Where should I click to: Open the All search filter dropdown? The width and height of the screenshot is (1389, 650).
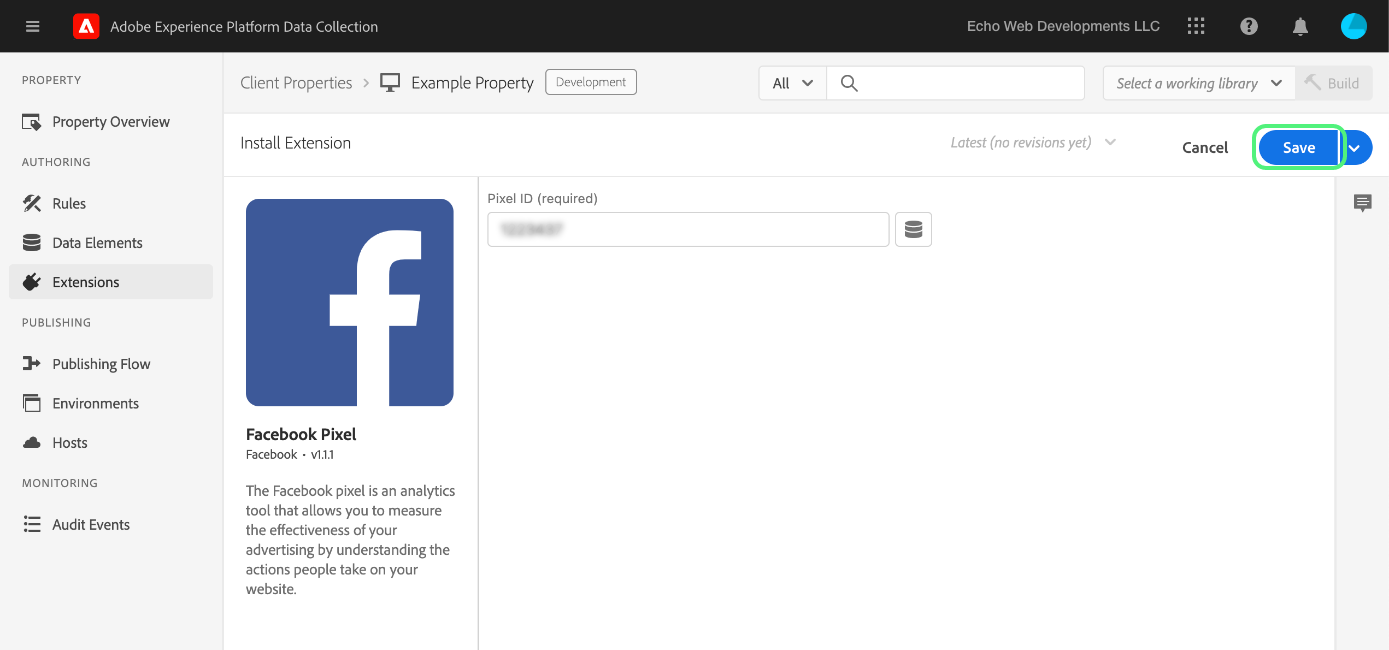pyautogui.click(x=793, y=84)
